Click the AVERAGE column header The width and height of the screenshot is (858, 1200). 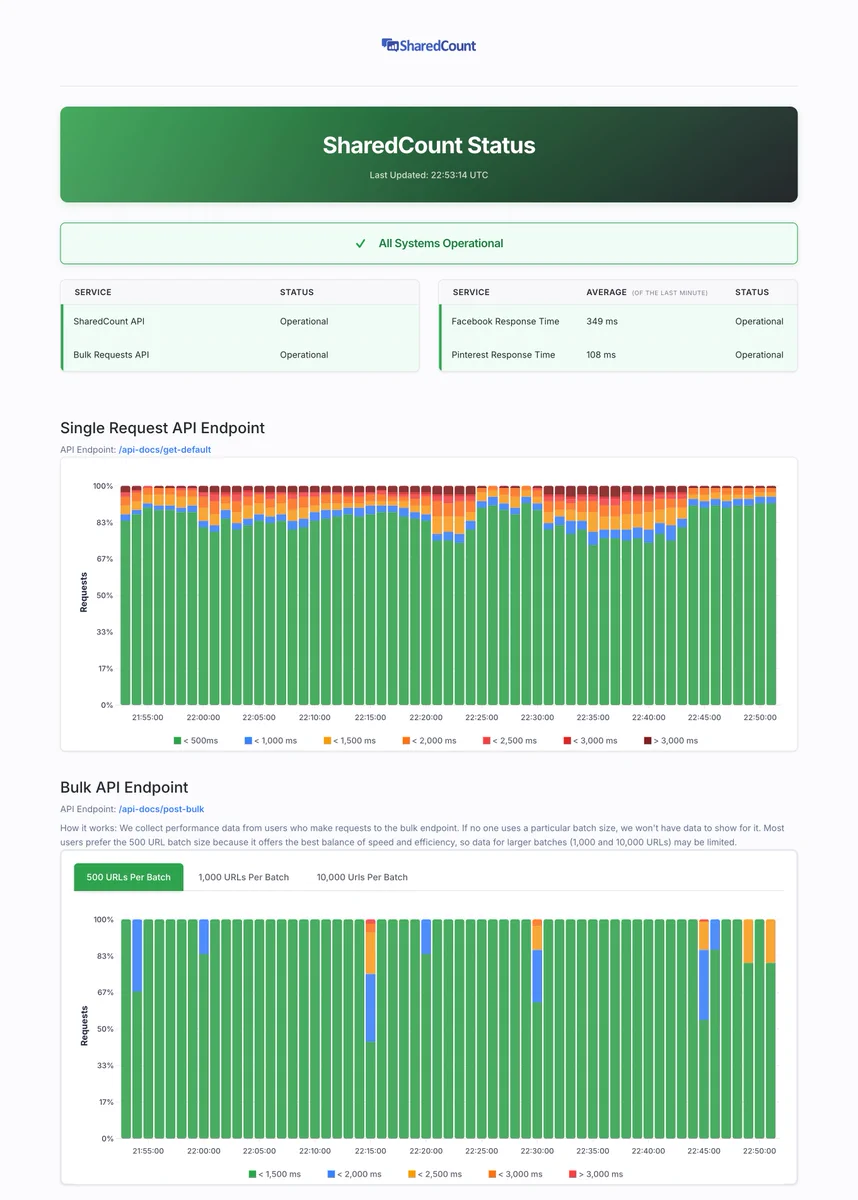(x=606, y=292)
